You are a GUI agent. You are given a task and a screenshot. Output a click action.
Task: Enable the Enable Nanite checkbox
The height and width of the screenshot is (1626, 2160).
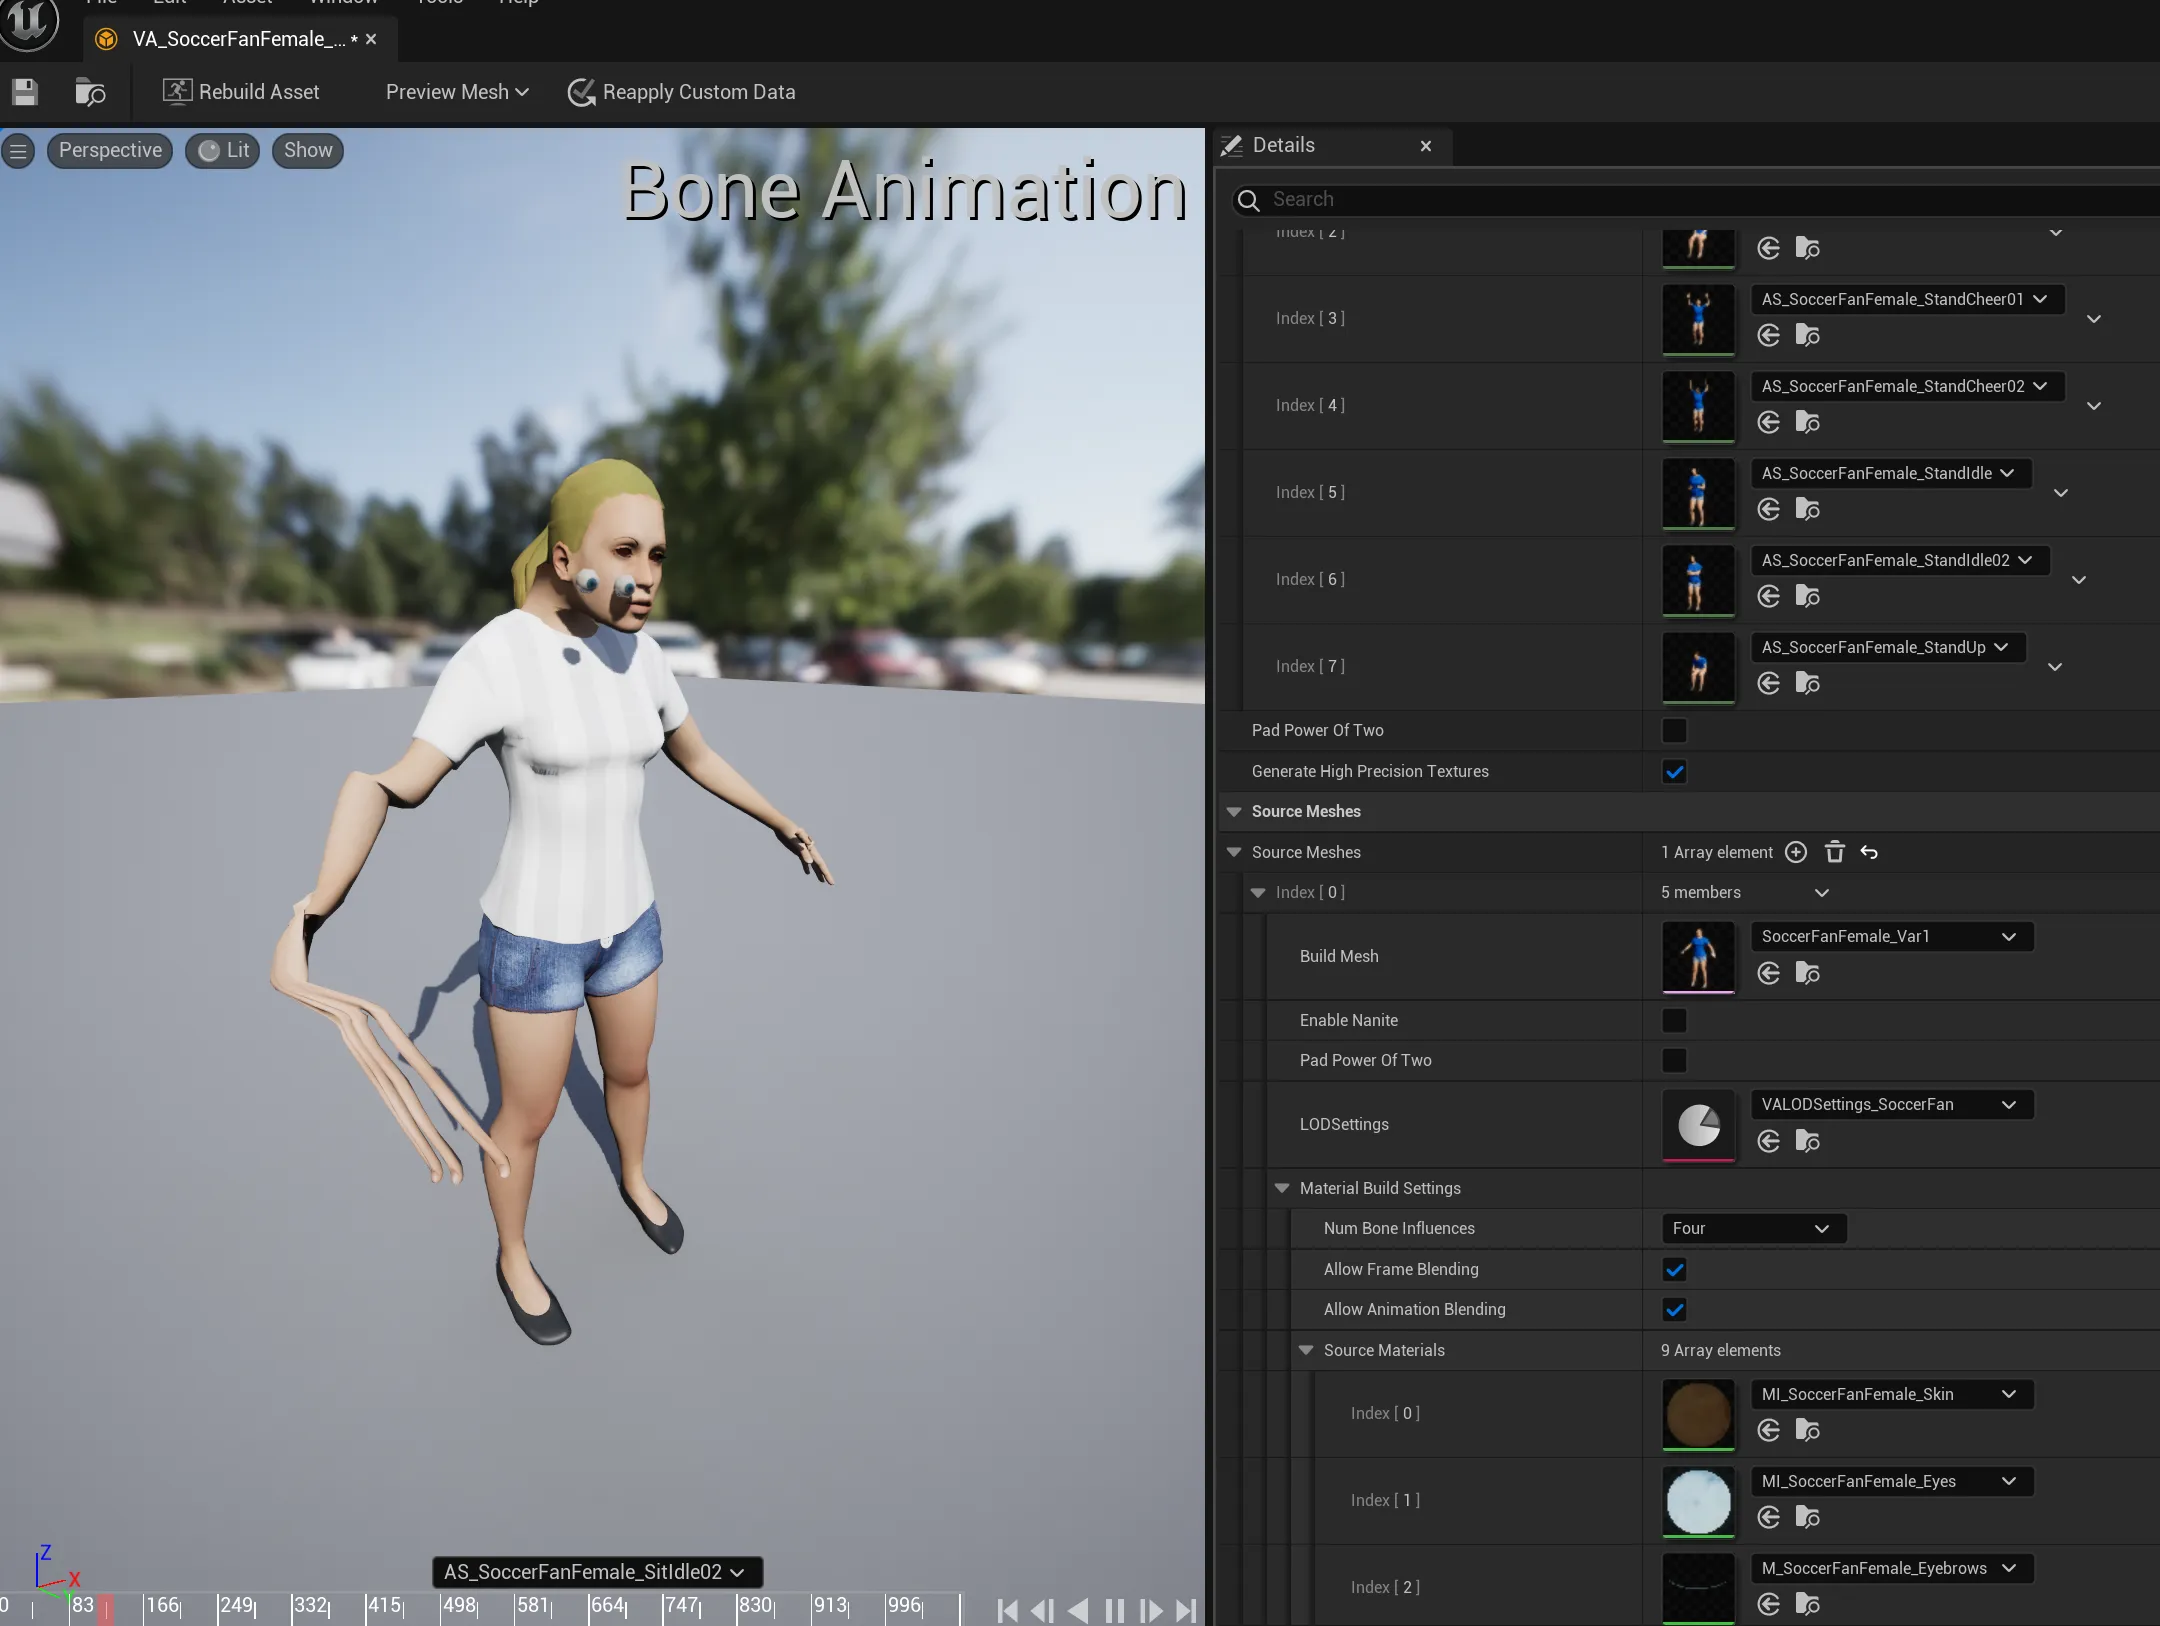pos(1674,1020)
